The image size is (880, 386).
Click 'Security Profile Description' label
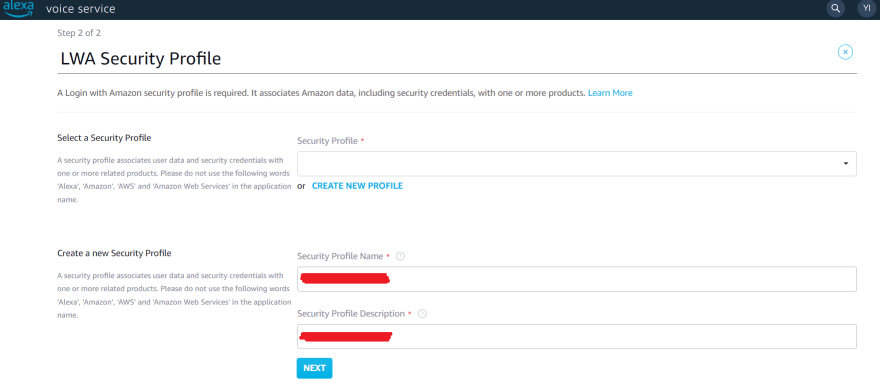click(351, 314)
